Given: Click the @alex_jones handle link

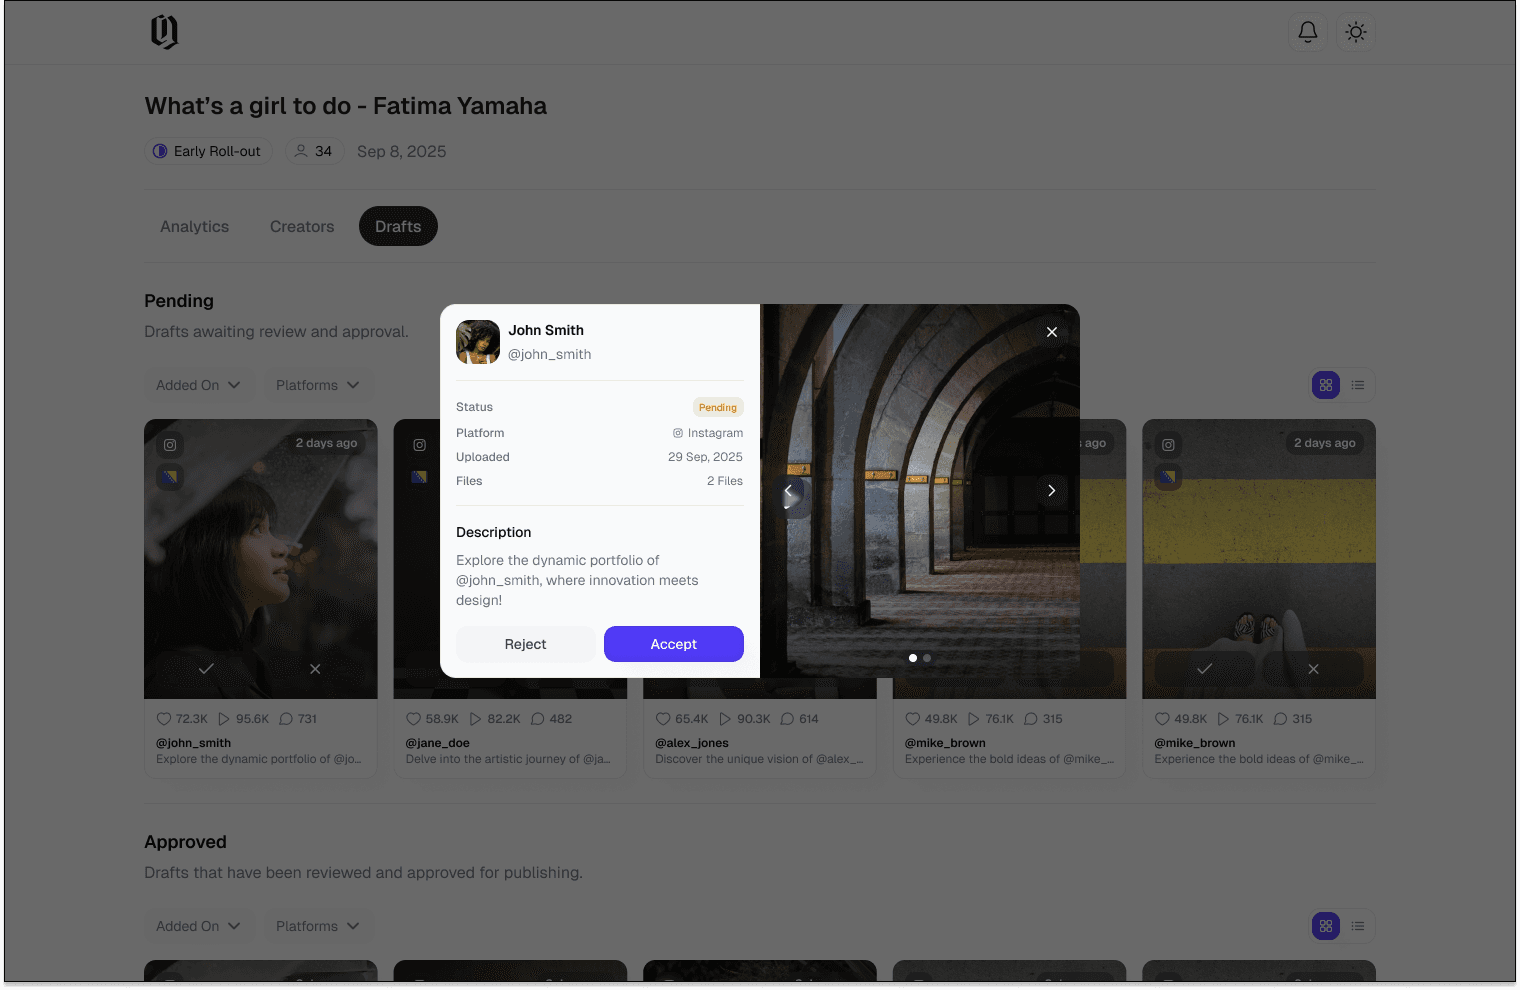Looking at the screenshot, I should [692, 743].
